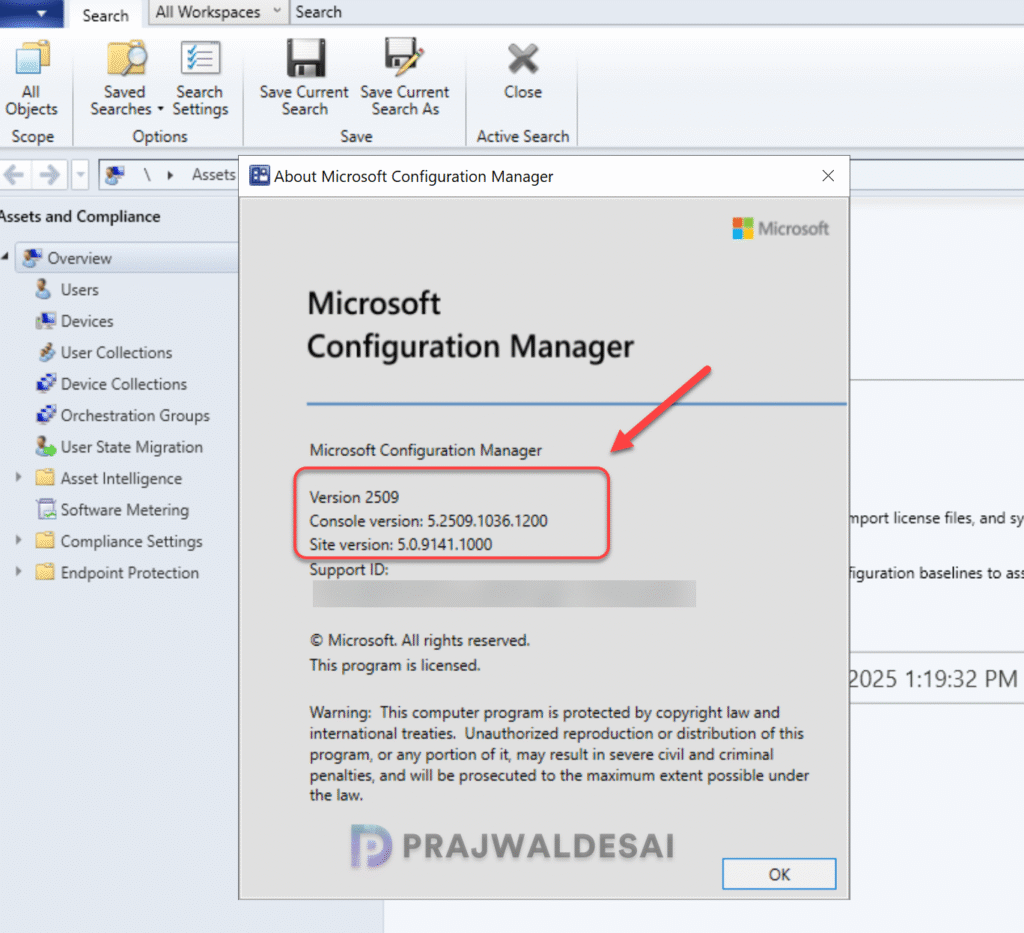Click the Version 2509 text
Image resolution: width=1024 pixels, height=933 pixels.
coord(354,497)
